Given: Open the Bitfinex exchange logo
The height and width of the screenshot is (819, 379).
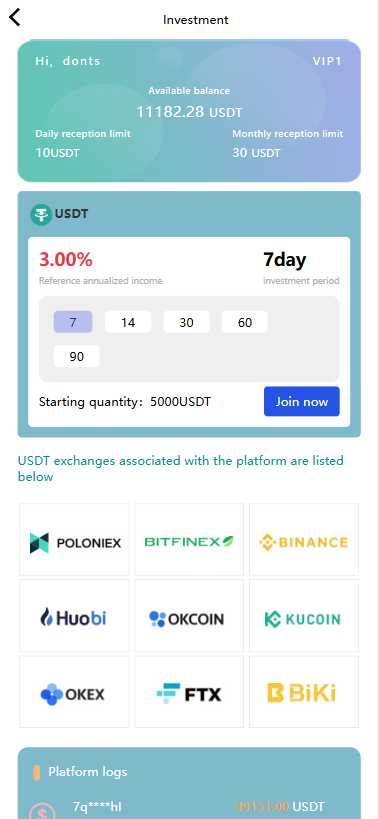Looking at the screenshot, I should [189, 540].
